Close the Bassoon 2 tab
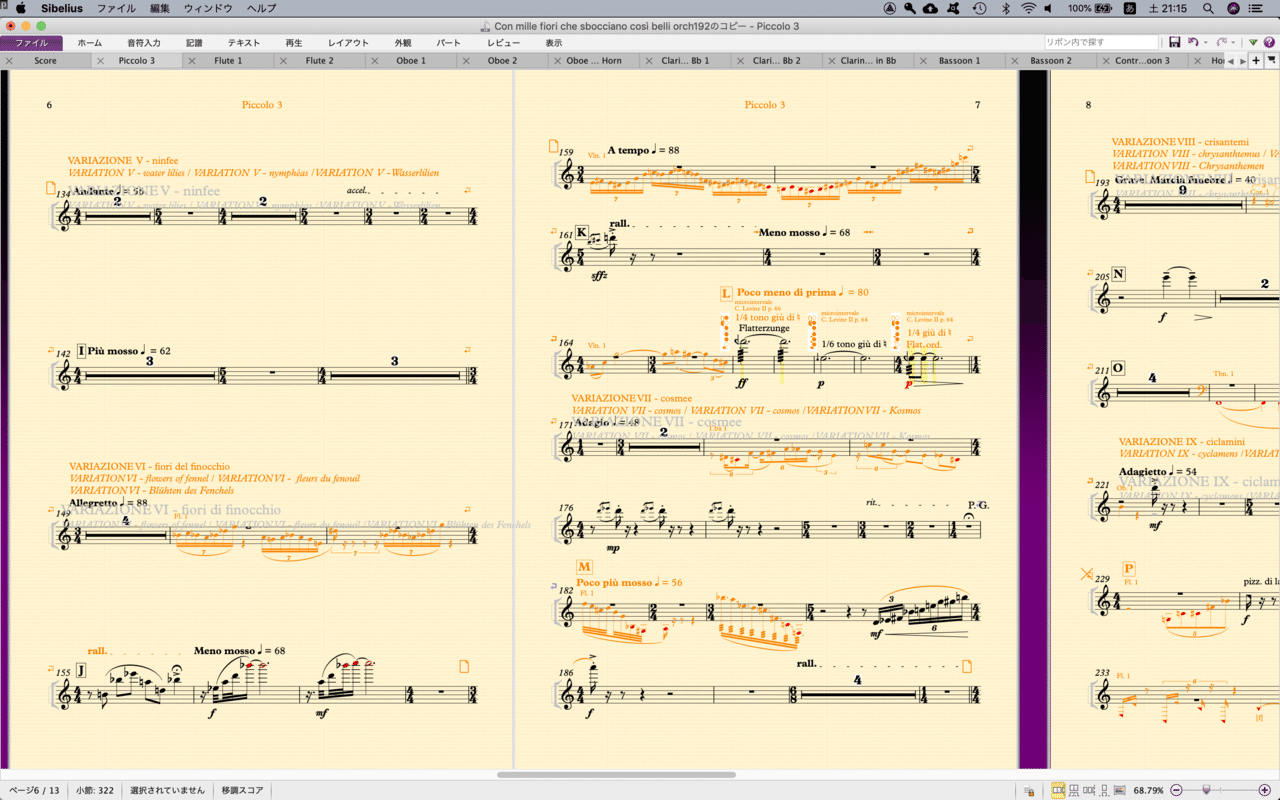This screenshot has width=1280, height=800. click(x=1017, y=61)
